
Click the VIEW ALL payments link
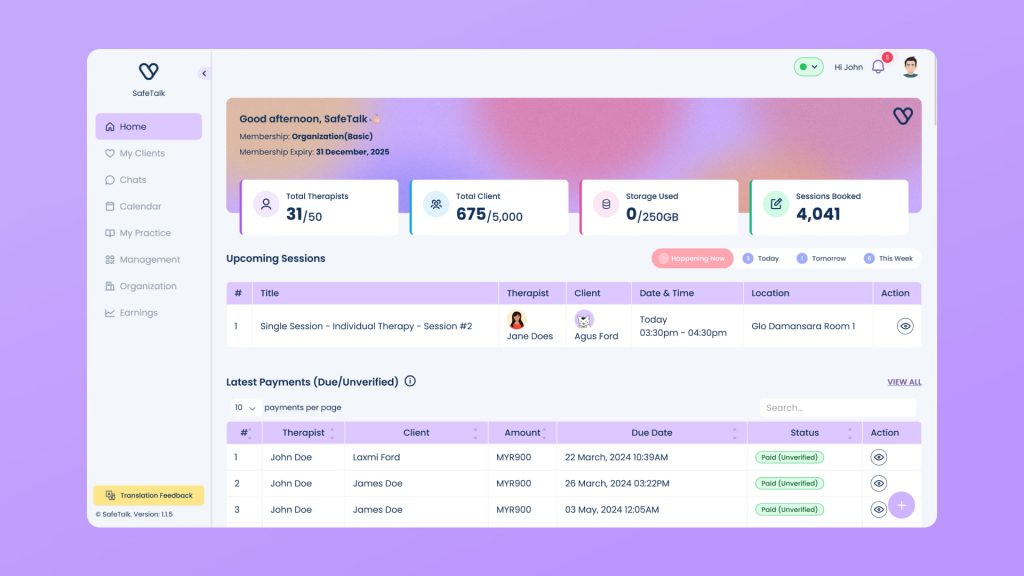coord(904,382)
